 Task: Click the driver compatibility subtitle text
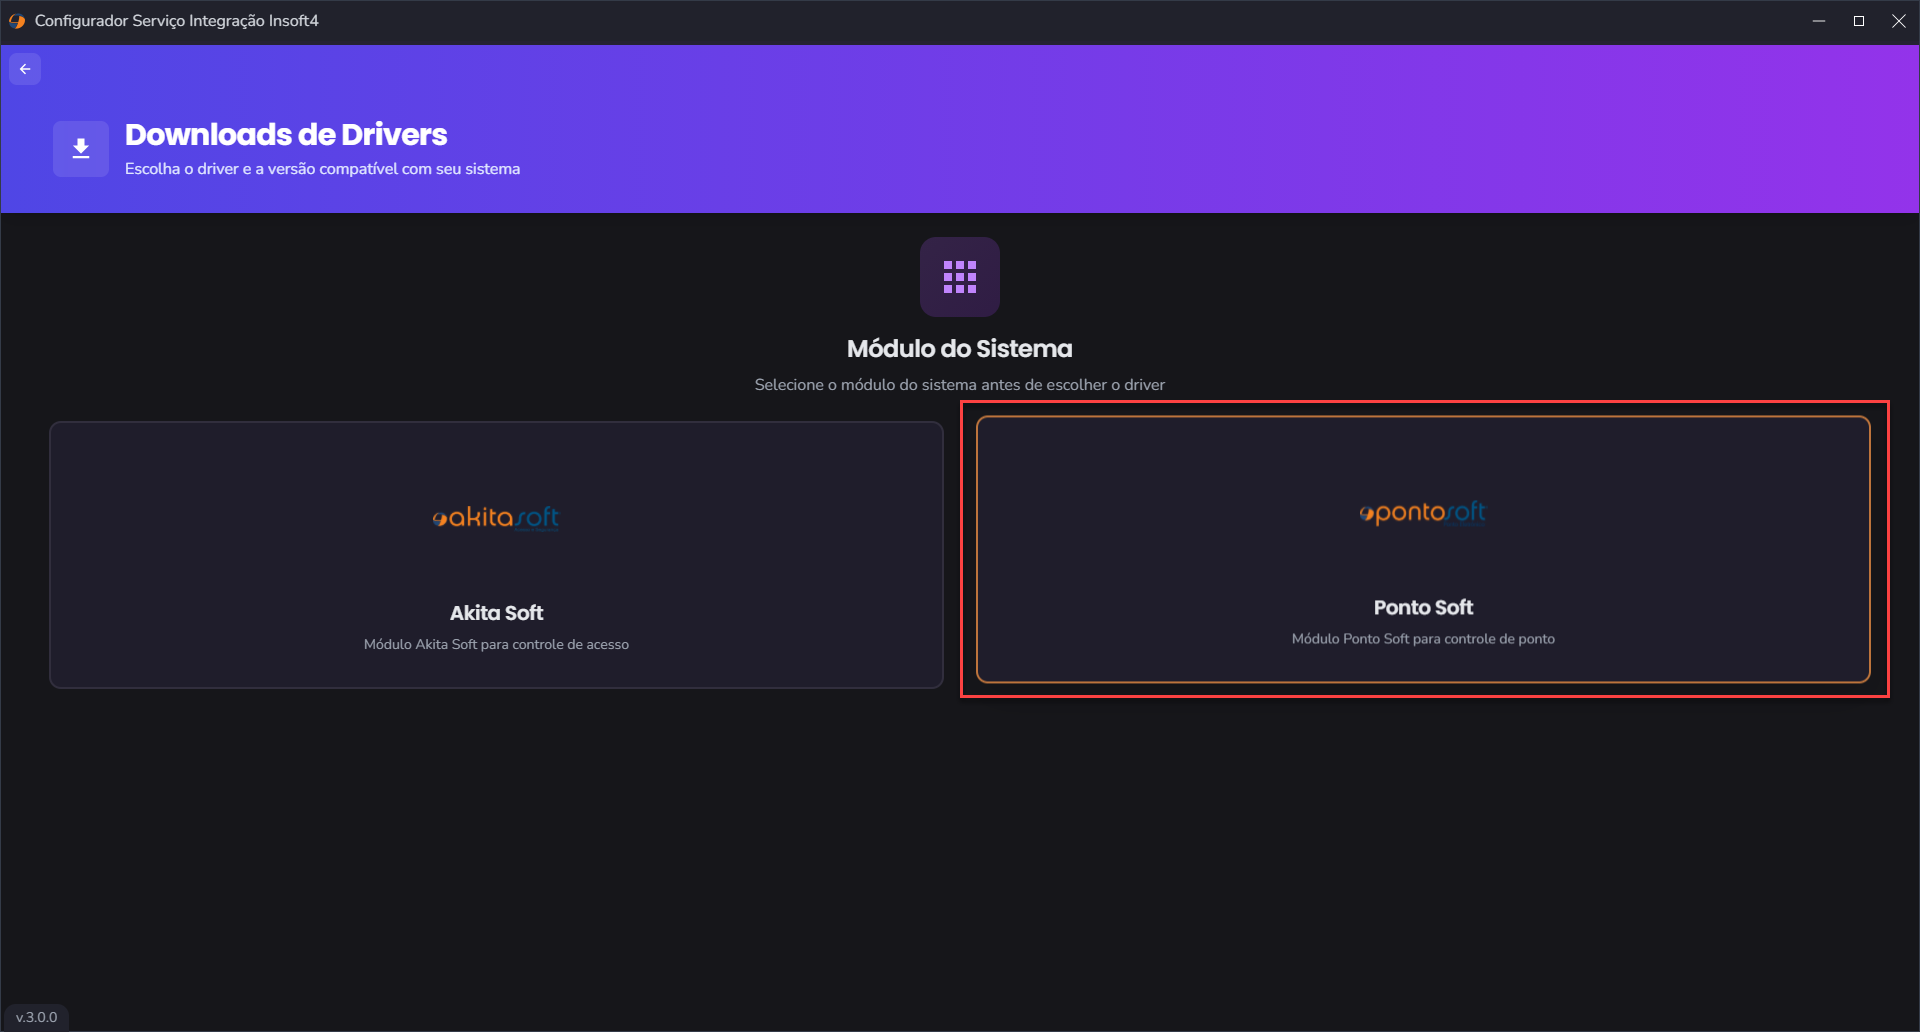322,169
